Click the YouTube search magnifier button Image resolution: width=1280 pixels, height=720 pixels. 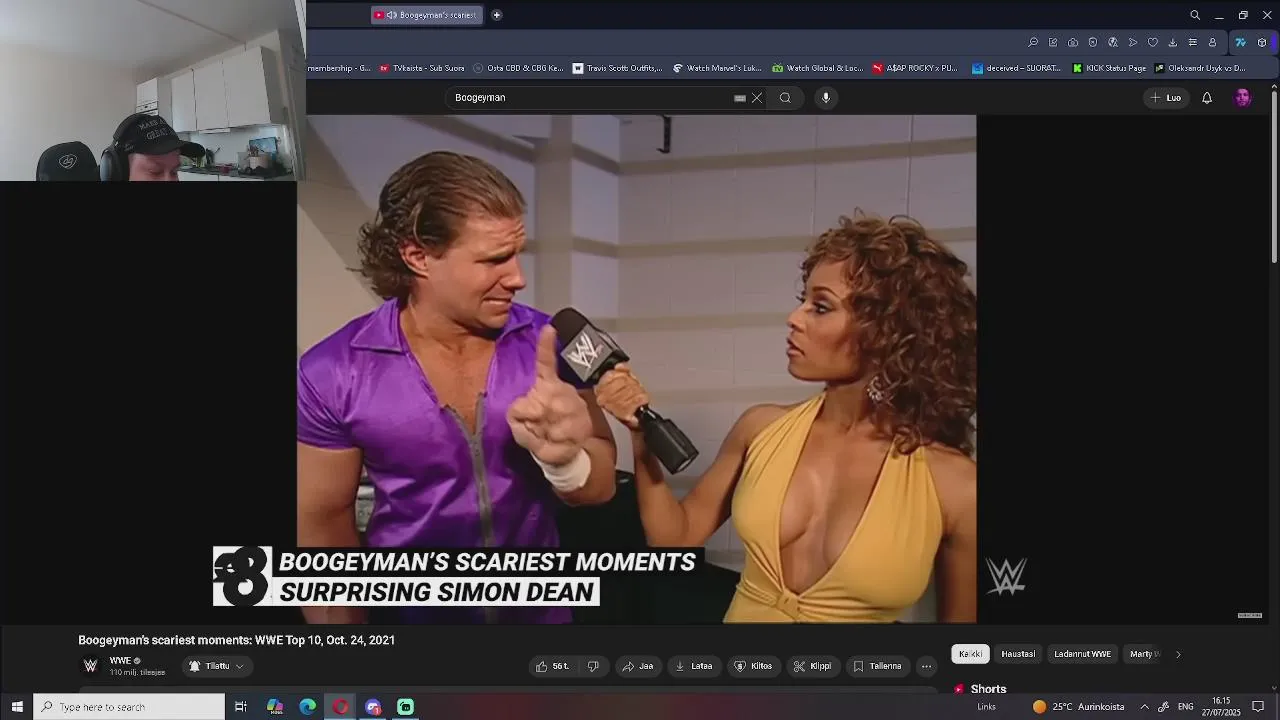pos(785,98)
